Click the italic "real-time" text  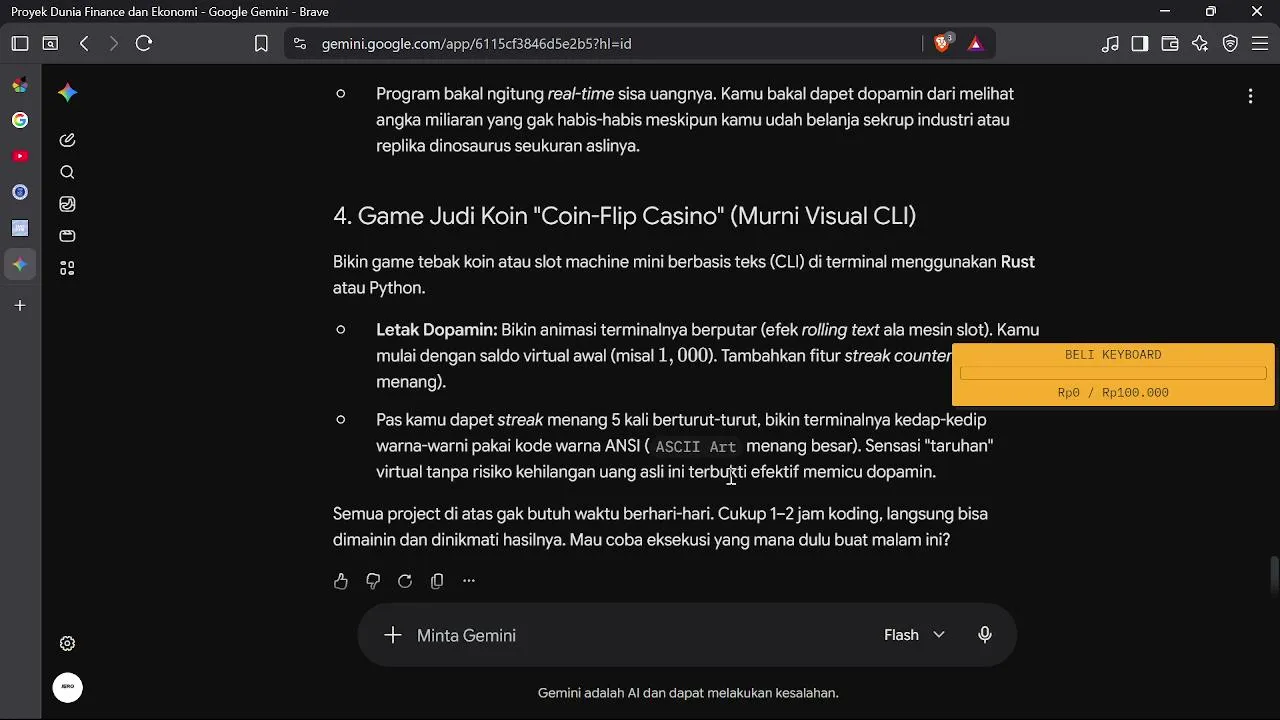click(581, 94)
